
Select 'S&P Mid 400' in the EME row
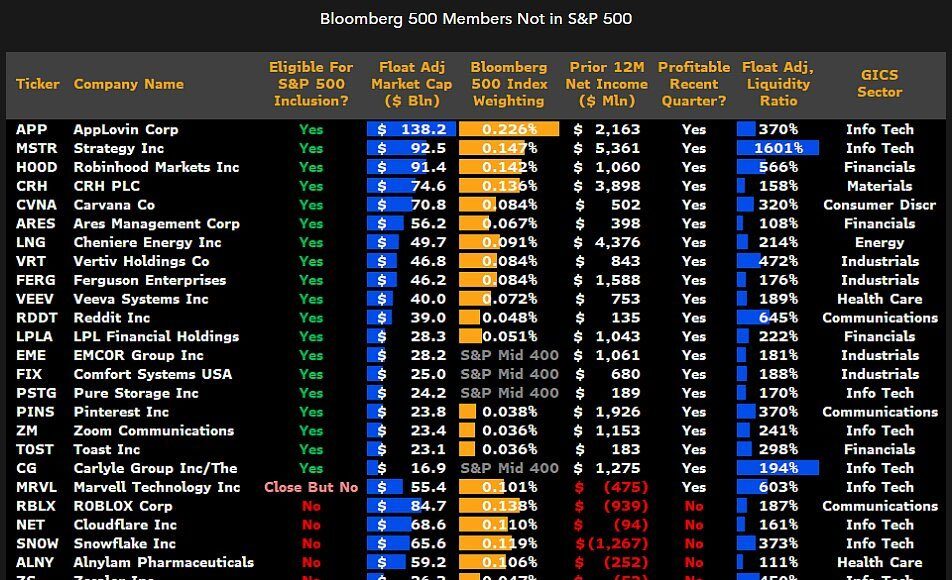pyautogui.click(x=509, y=355)
